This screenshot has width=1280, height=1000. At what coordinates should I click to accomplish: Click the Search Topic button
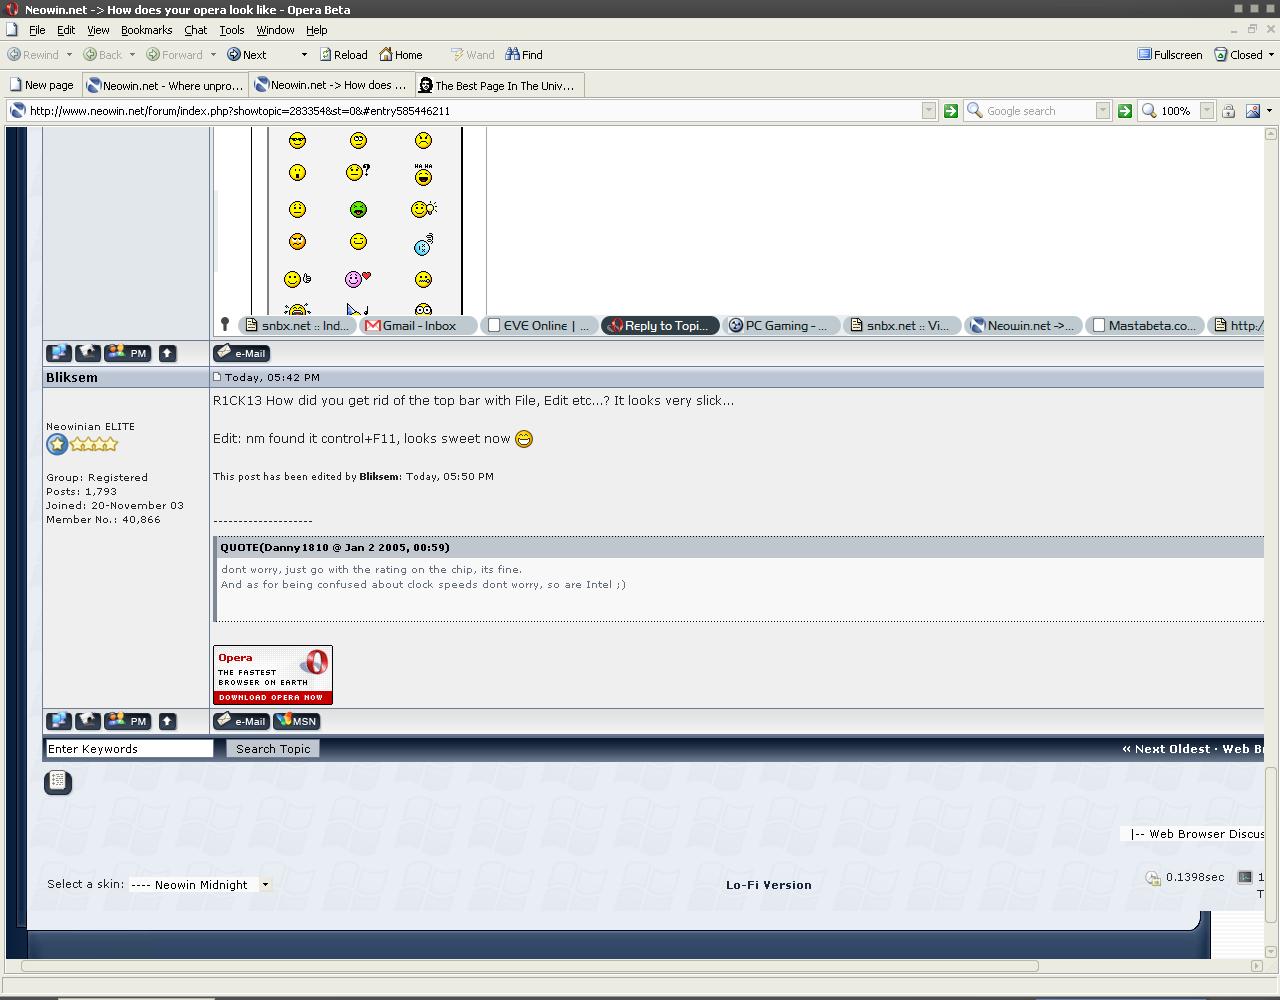tap(273, 749)
